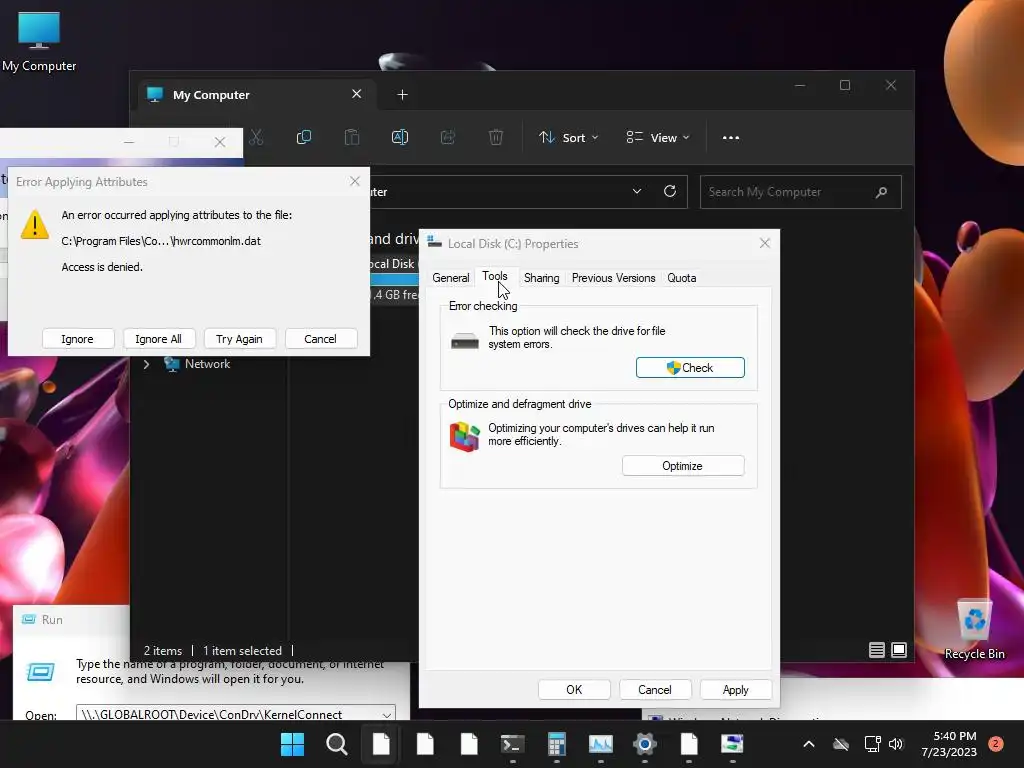Open the performance monitor app in taskbar
Image resolution: width=1024 pixels, height=768 pixels.
click(600, 744)
